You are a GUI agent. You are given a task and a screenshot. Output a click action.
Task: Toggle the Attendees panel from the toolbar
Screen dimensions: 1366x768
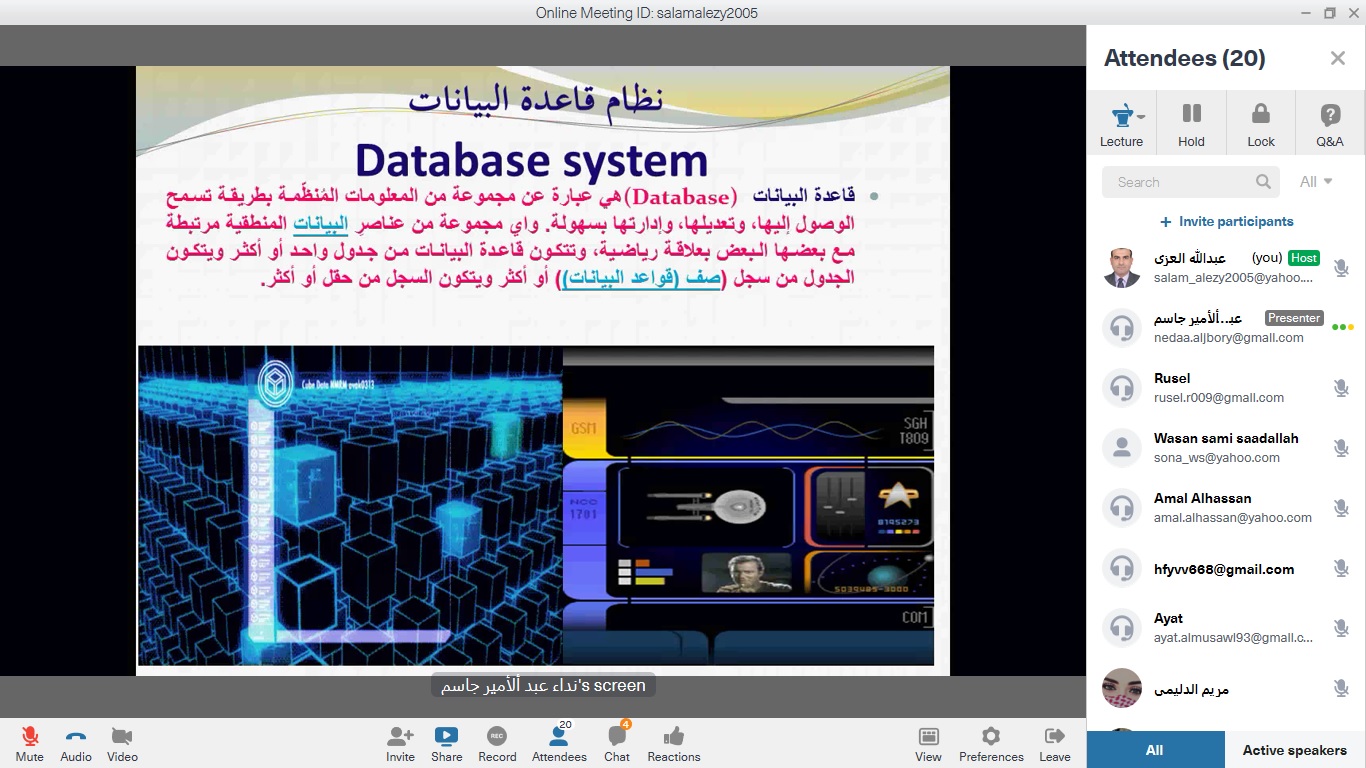point(559,744)
